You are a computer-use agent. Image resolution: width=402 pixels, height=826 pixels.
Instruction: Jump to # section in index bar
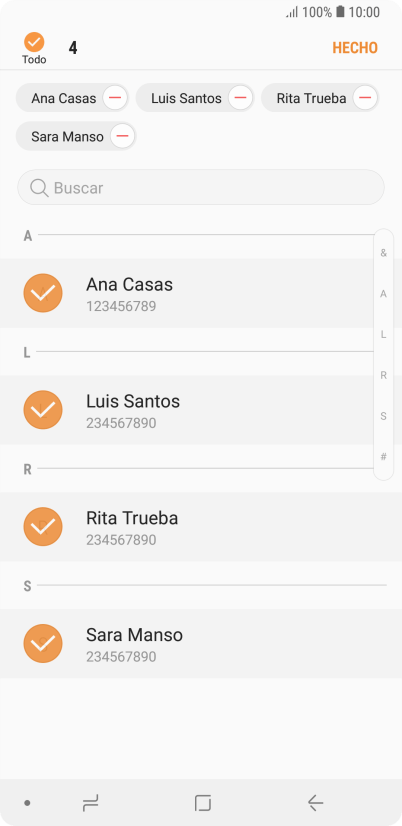click(x=384, y=457)
